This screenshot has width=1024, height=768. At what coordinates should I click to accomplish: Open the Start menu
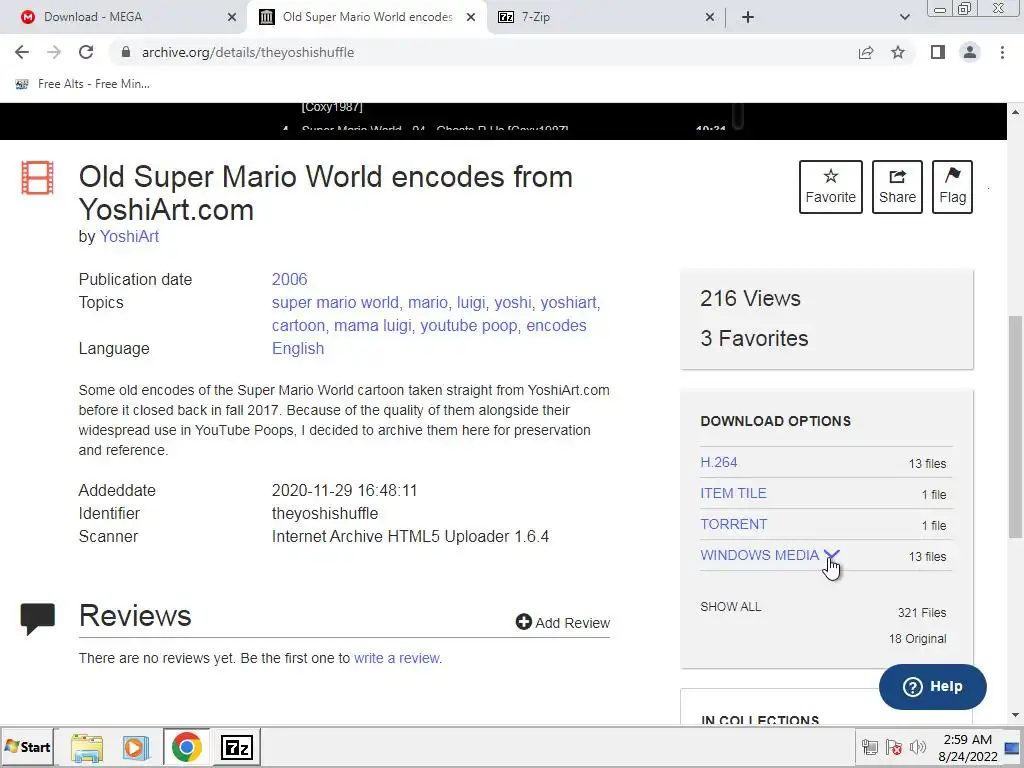27,747
